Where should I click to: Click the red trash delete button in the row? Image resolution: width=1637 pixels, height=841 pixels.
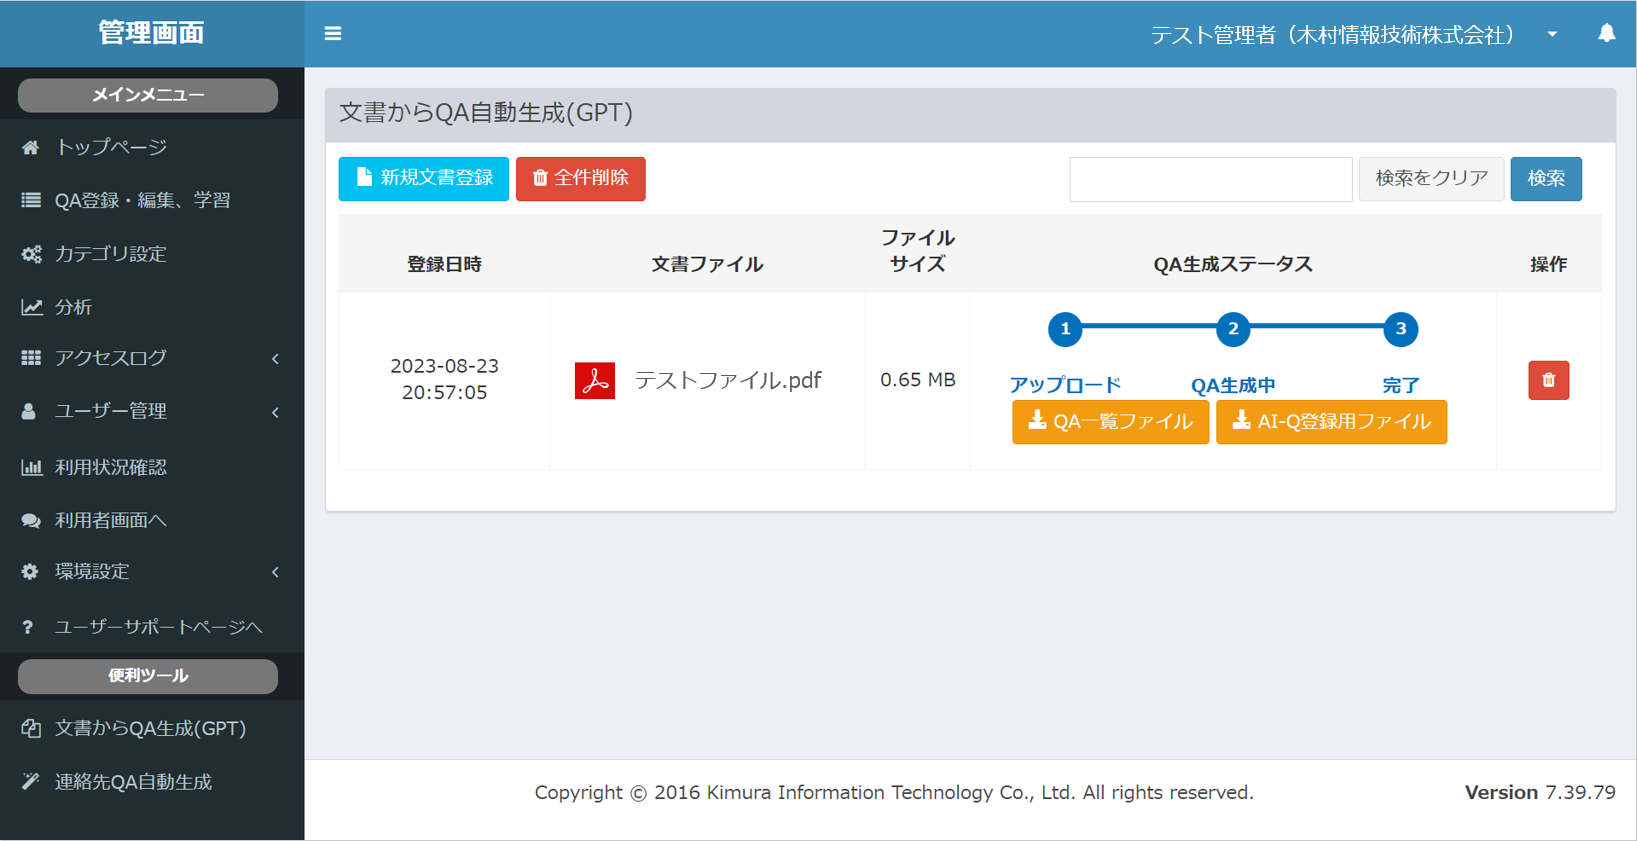(x=1548, y=380)
